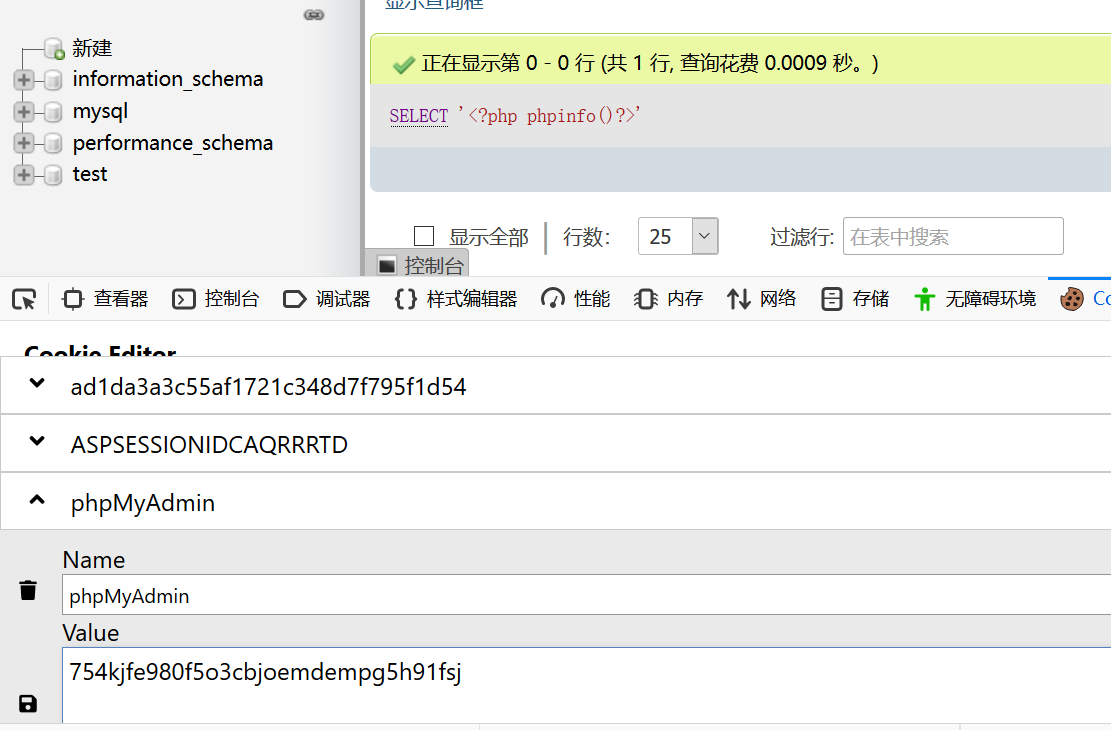1111x730 pixels.
Task: Open the 无障碍环境 accessibility panel
Action: [975, 298]
